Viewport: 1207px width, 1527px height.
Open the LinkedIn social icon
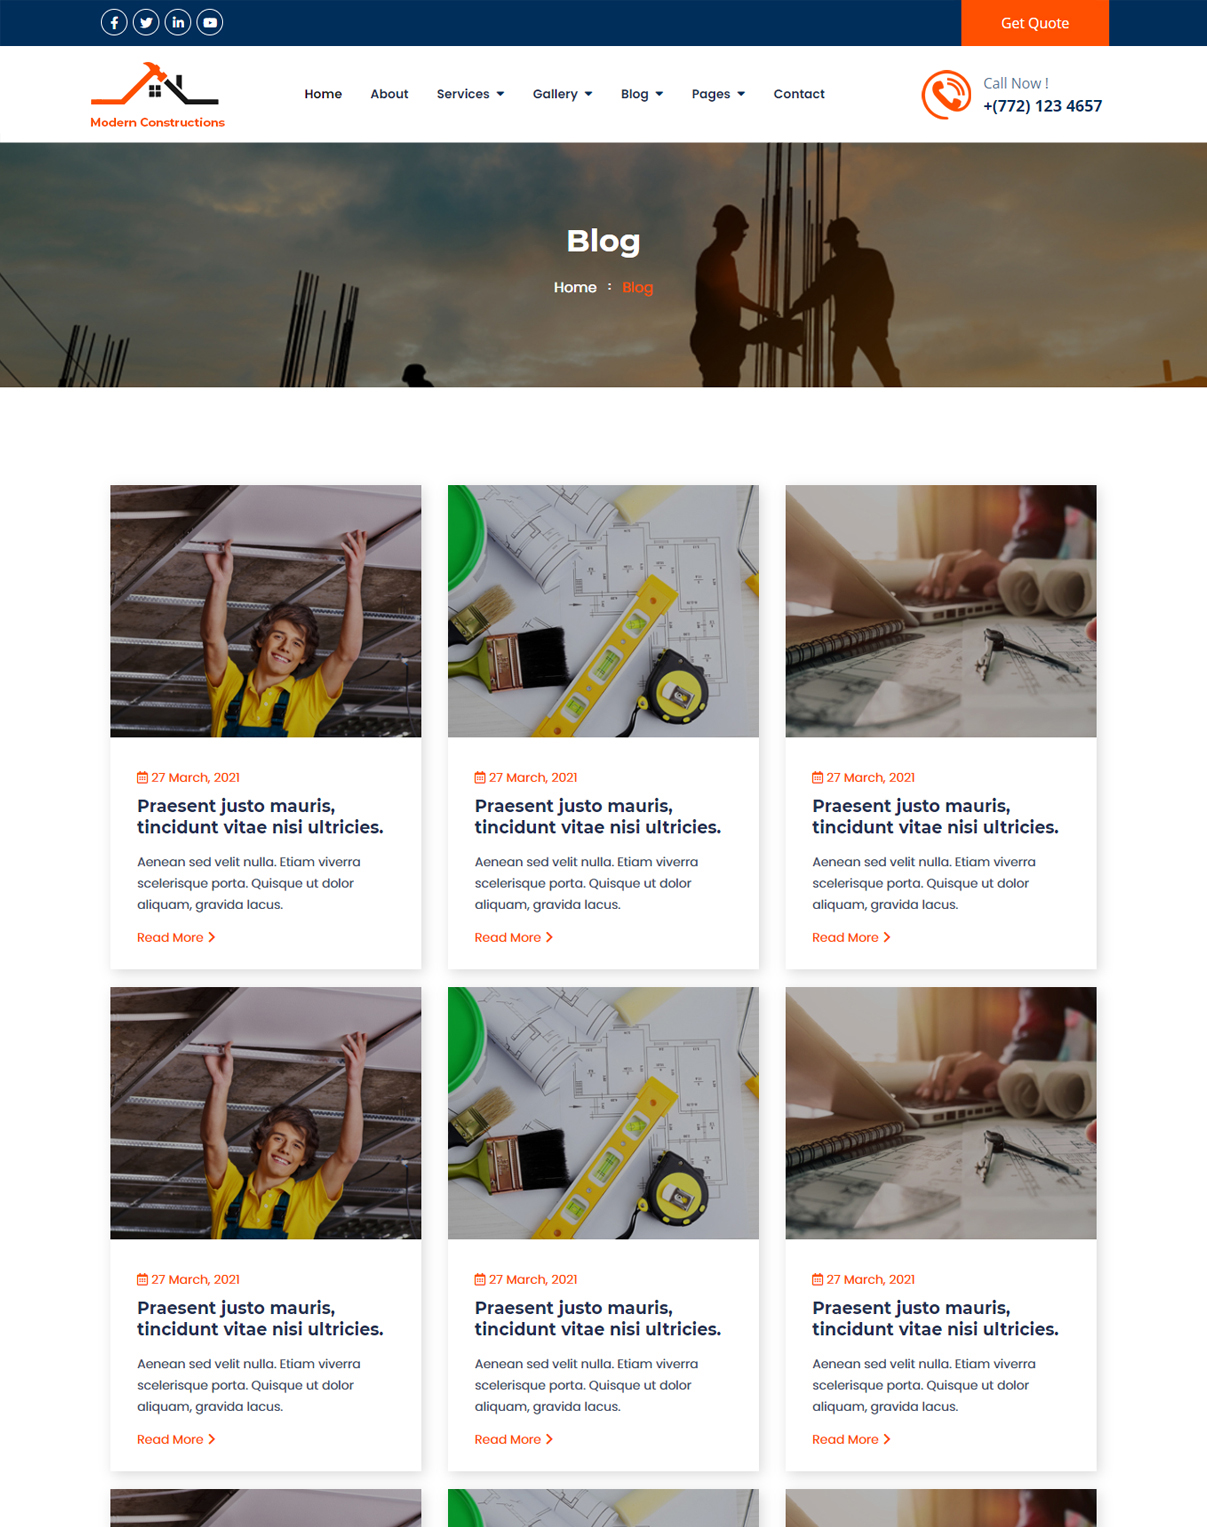178,22
